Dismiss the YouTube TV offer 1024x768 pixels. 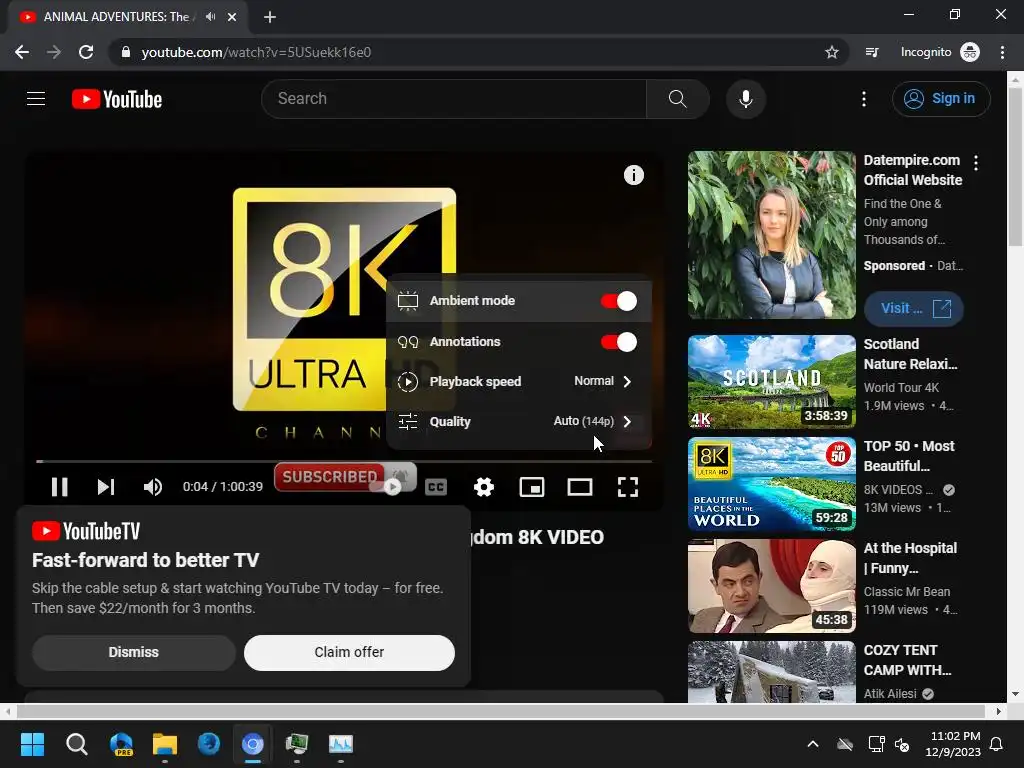134,652
